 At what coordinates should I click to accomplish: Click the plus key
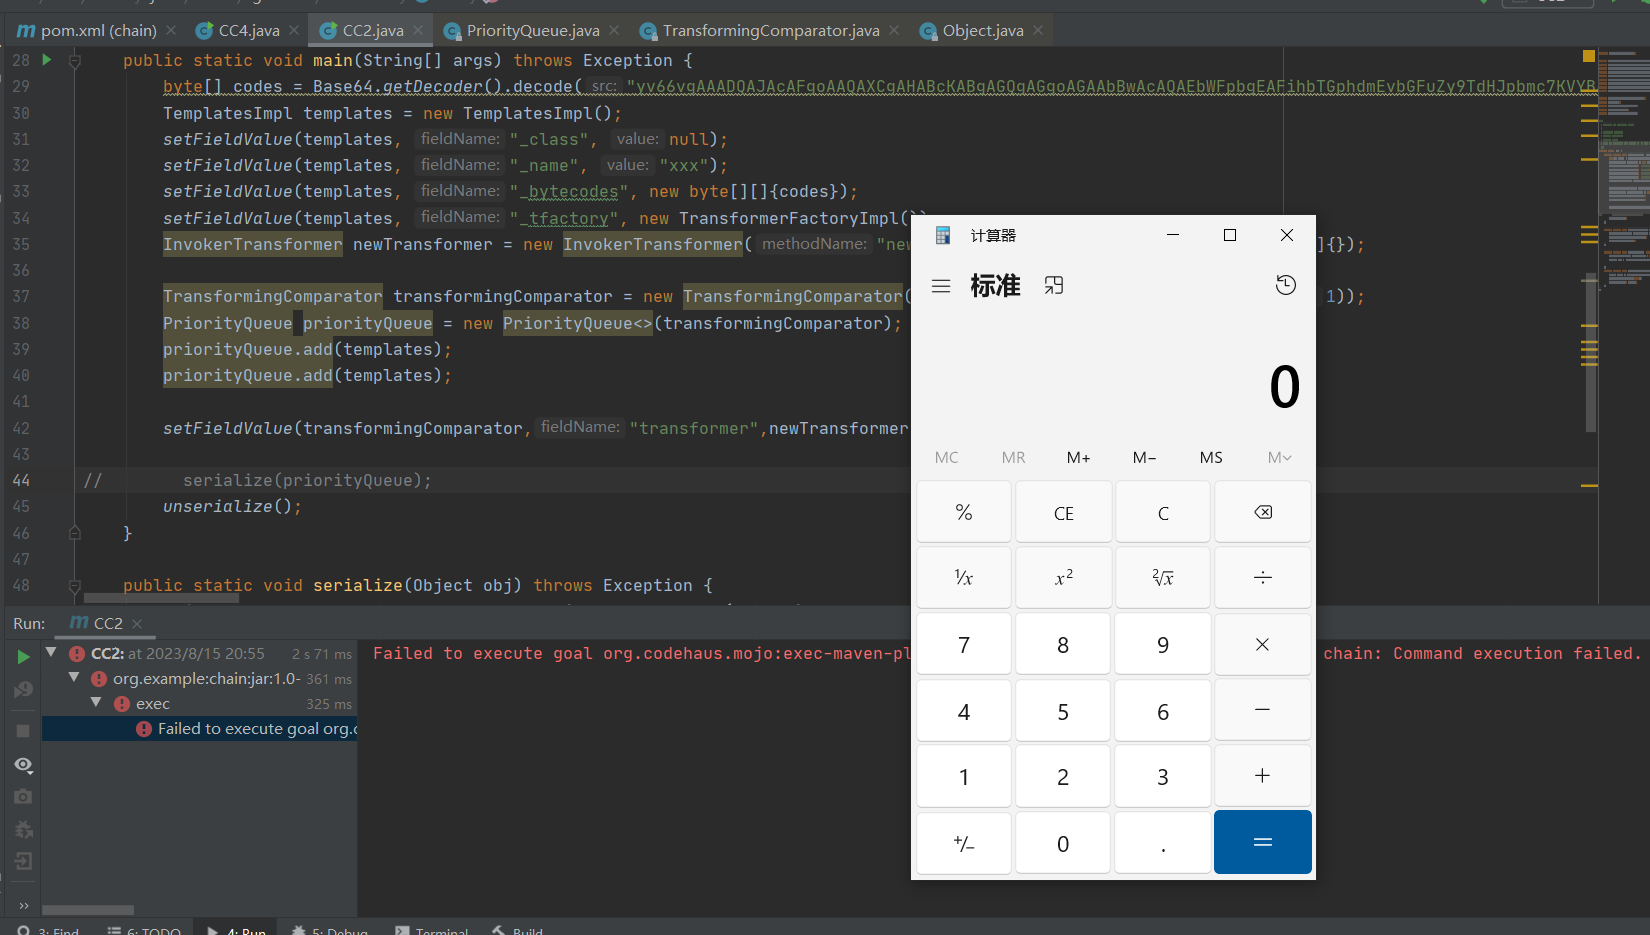[1263, 776]
